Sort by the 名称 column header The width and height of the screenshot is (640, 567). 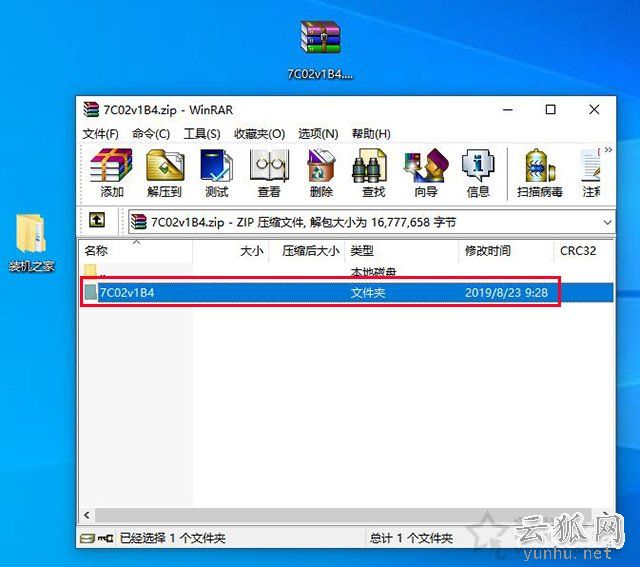tap(135, 251)
